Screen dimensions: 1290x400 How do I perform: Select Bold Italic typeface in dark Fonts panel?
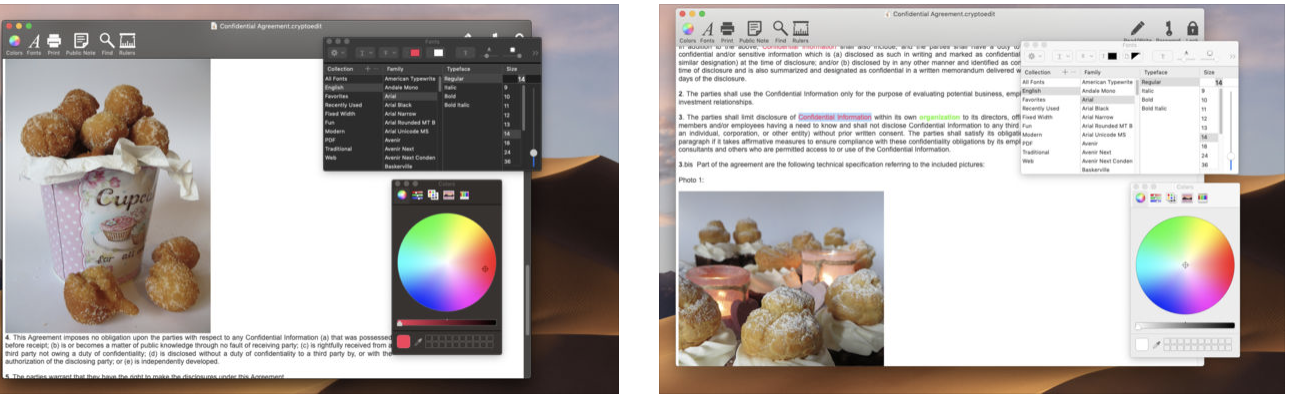pyautogui.click(x=457, y=105)
